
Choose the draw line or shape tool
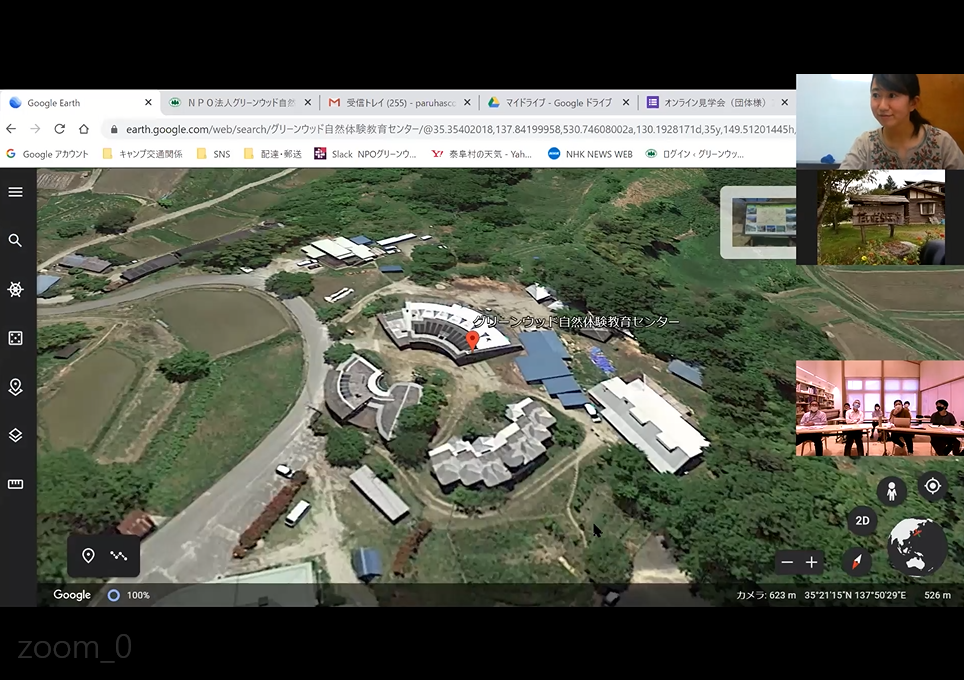click(119, 556)
